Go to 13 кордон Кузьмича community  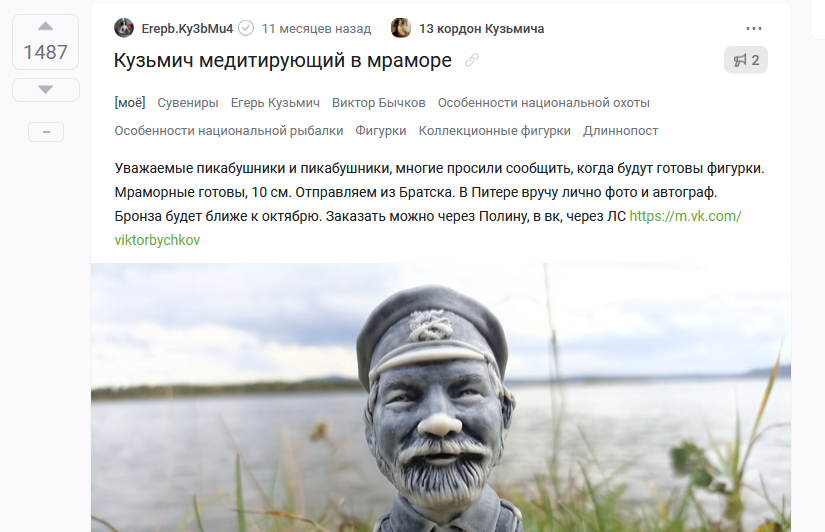[x=481, y=28]
